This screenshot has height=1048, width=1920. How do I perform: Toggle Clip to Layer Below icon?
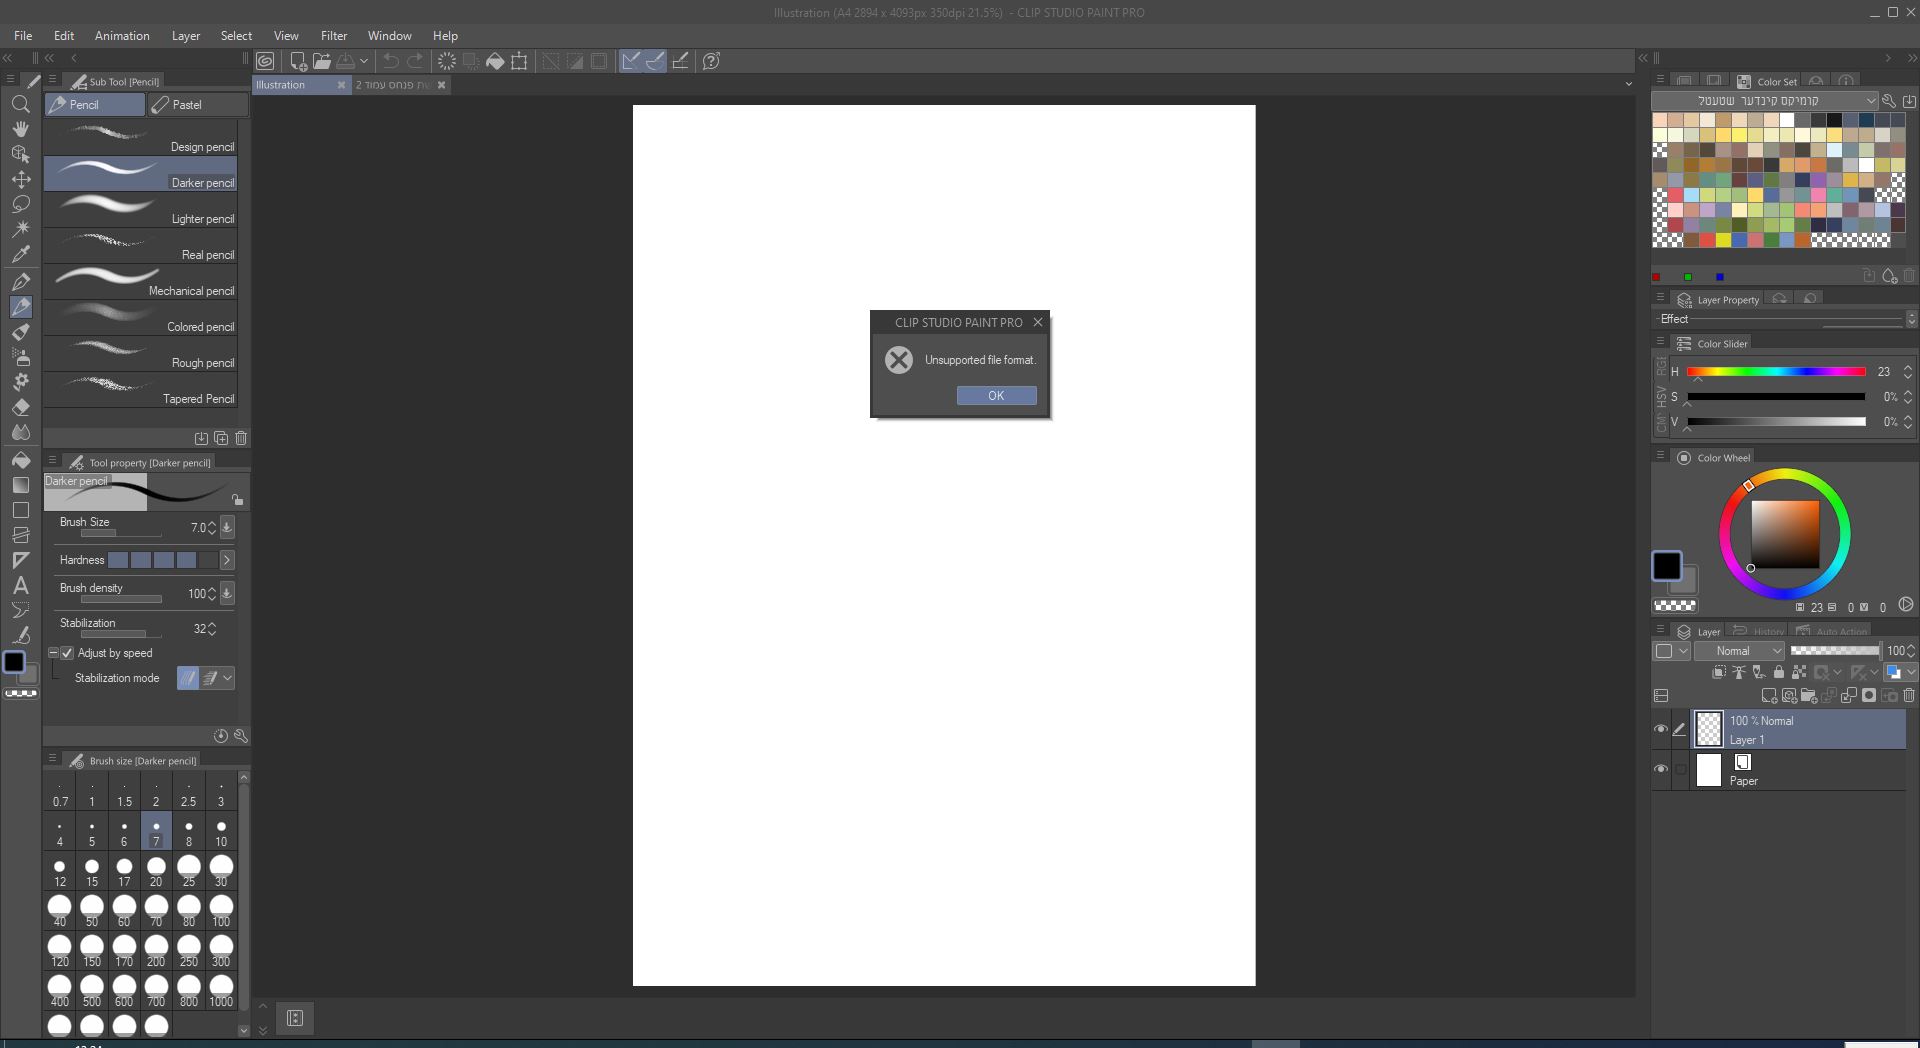(x=1718, y=672)
